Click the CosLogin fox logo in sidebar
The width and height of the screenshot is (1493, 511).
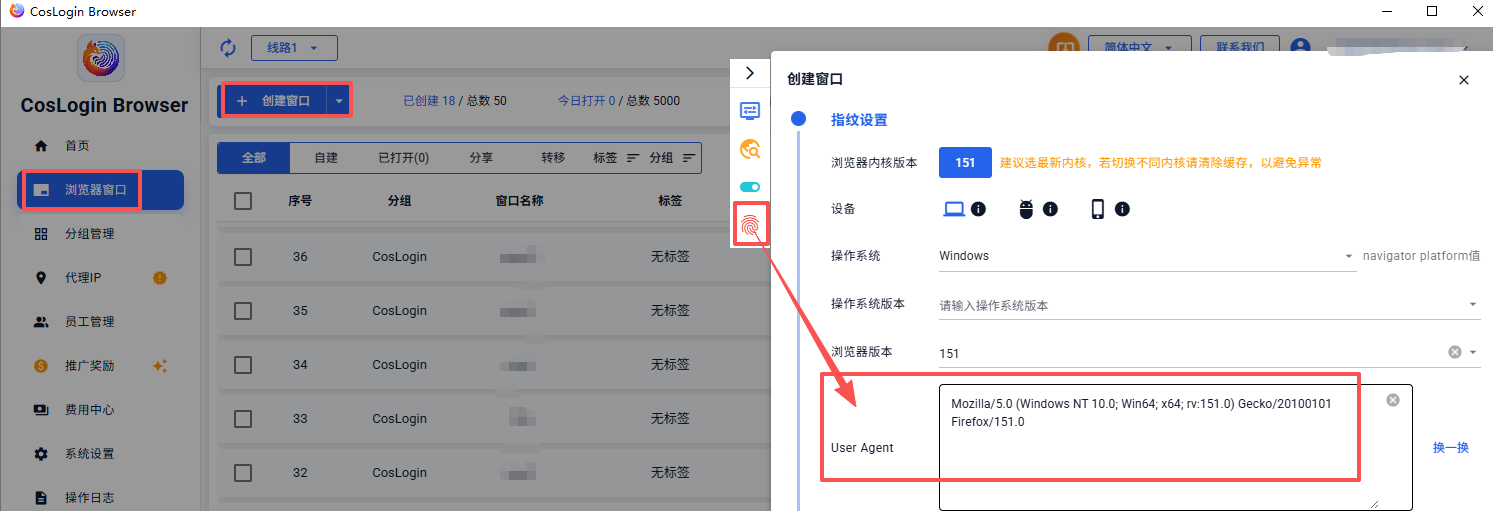coord(101,57)
